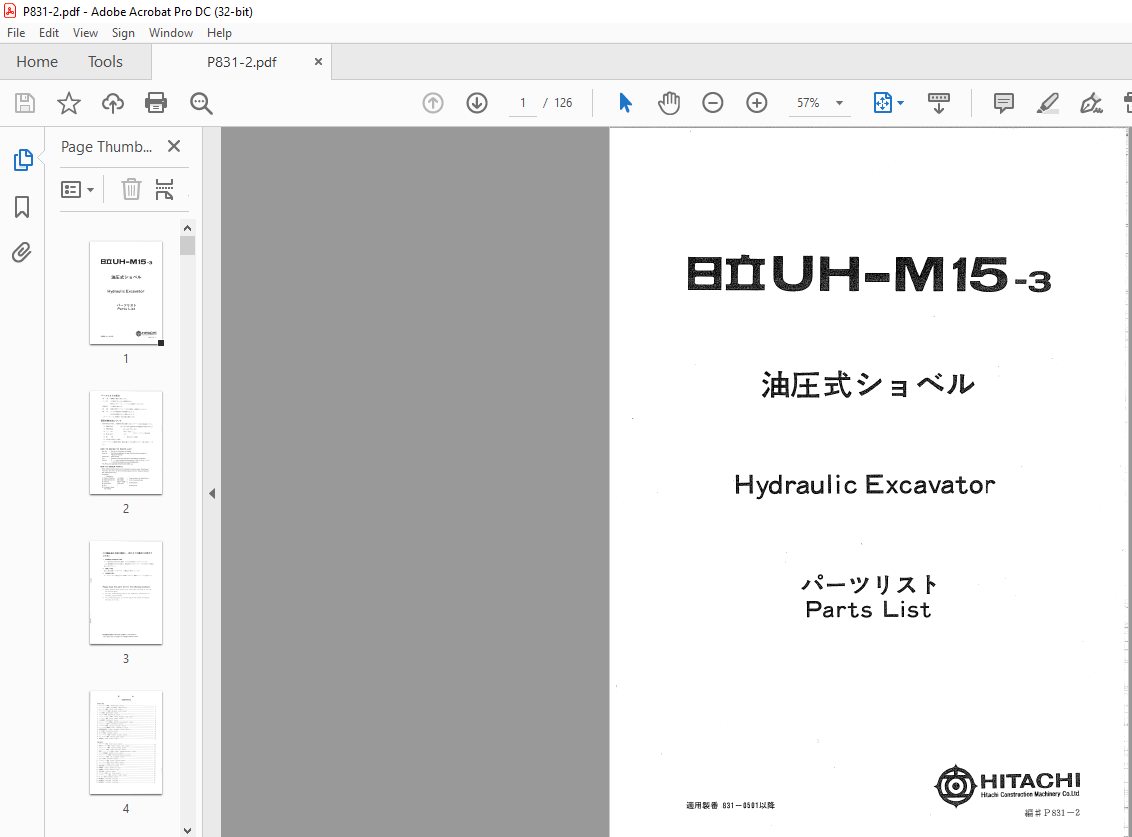Zoom out with minus button
This screenshot has height=837, width=1132.
pyautogui.click(x=713, y=103)
